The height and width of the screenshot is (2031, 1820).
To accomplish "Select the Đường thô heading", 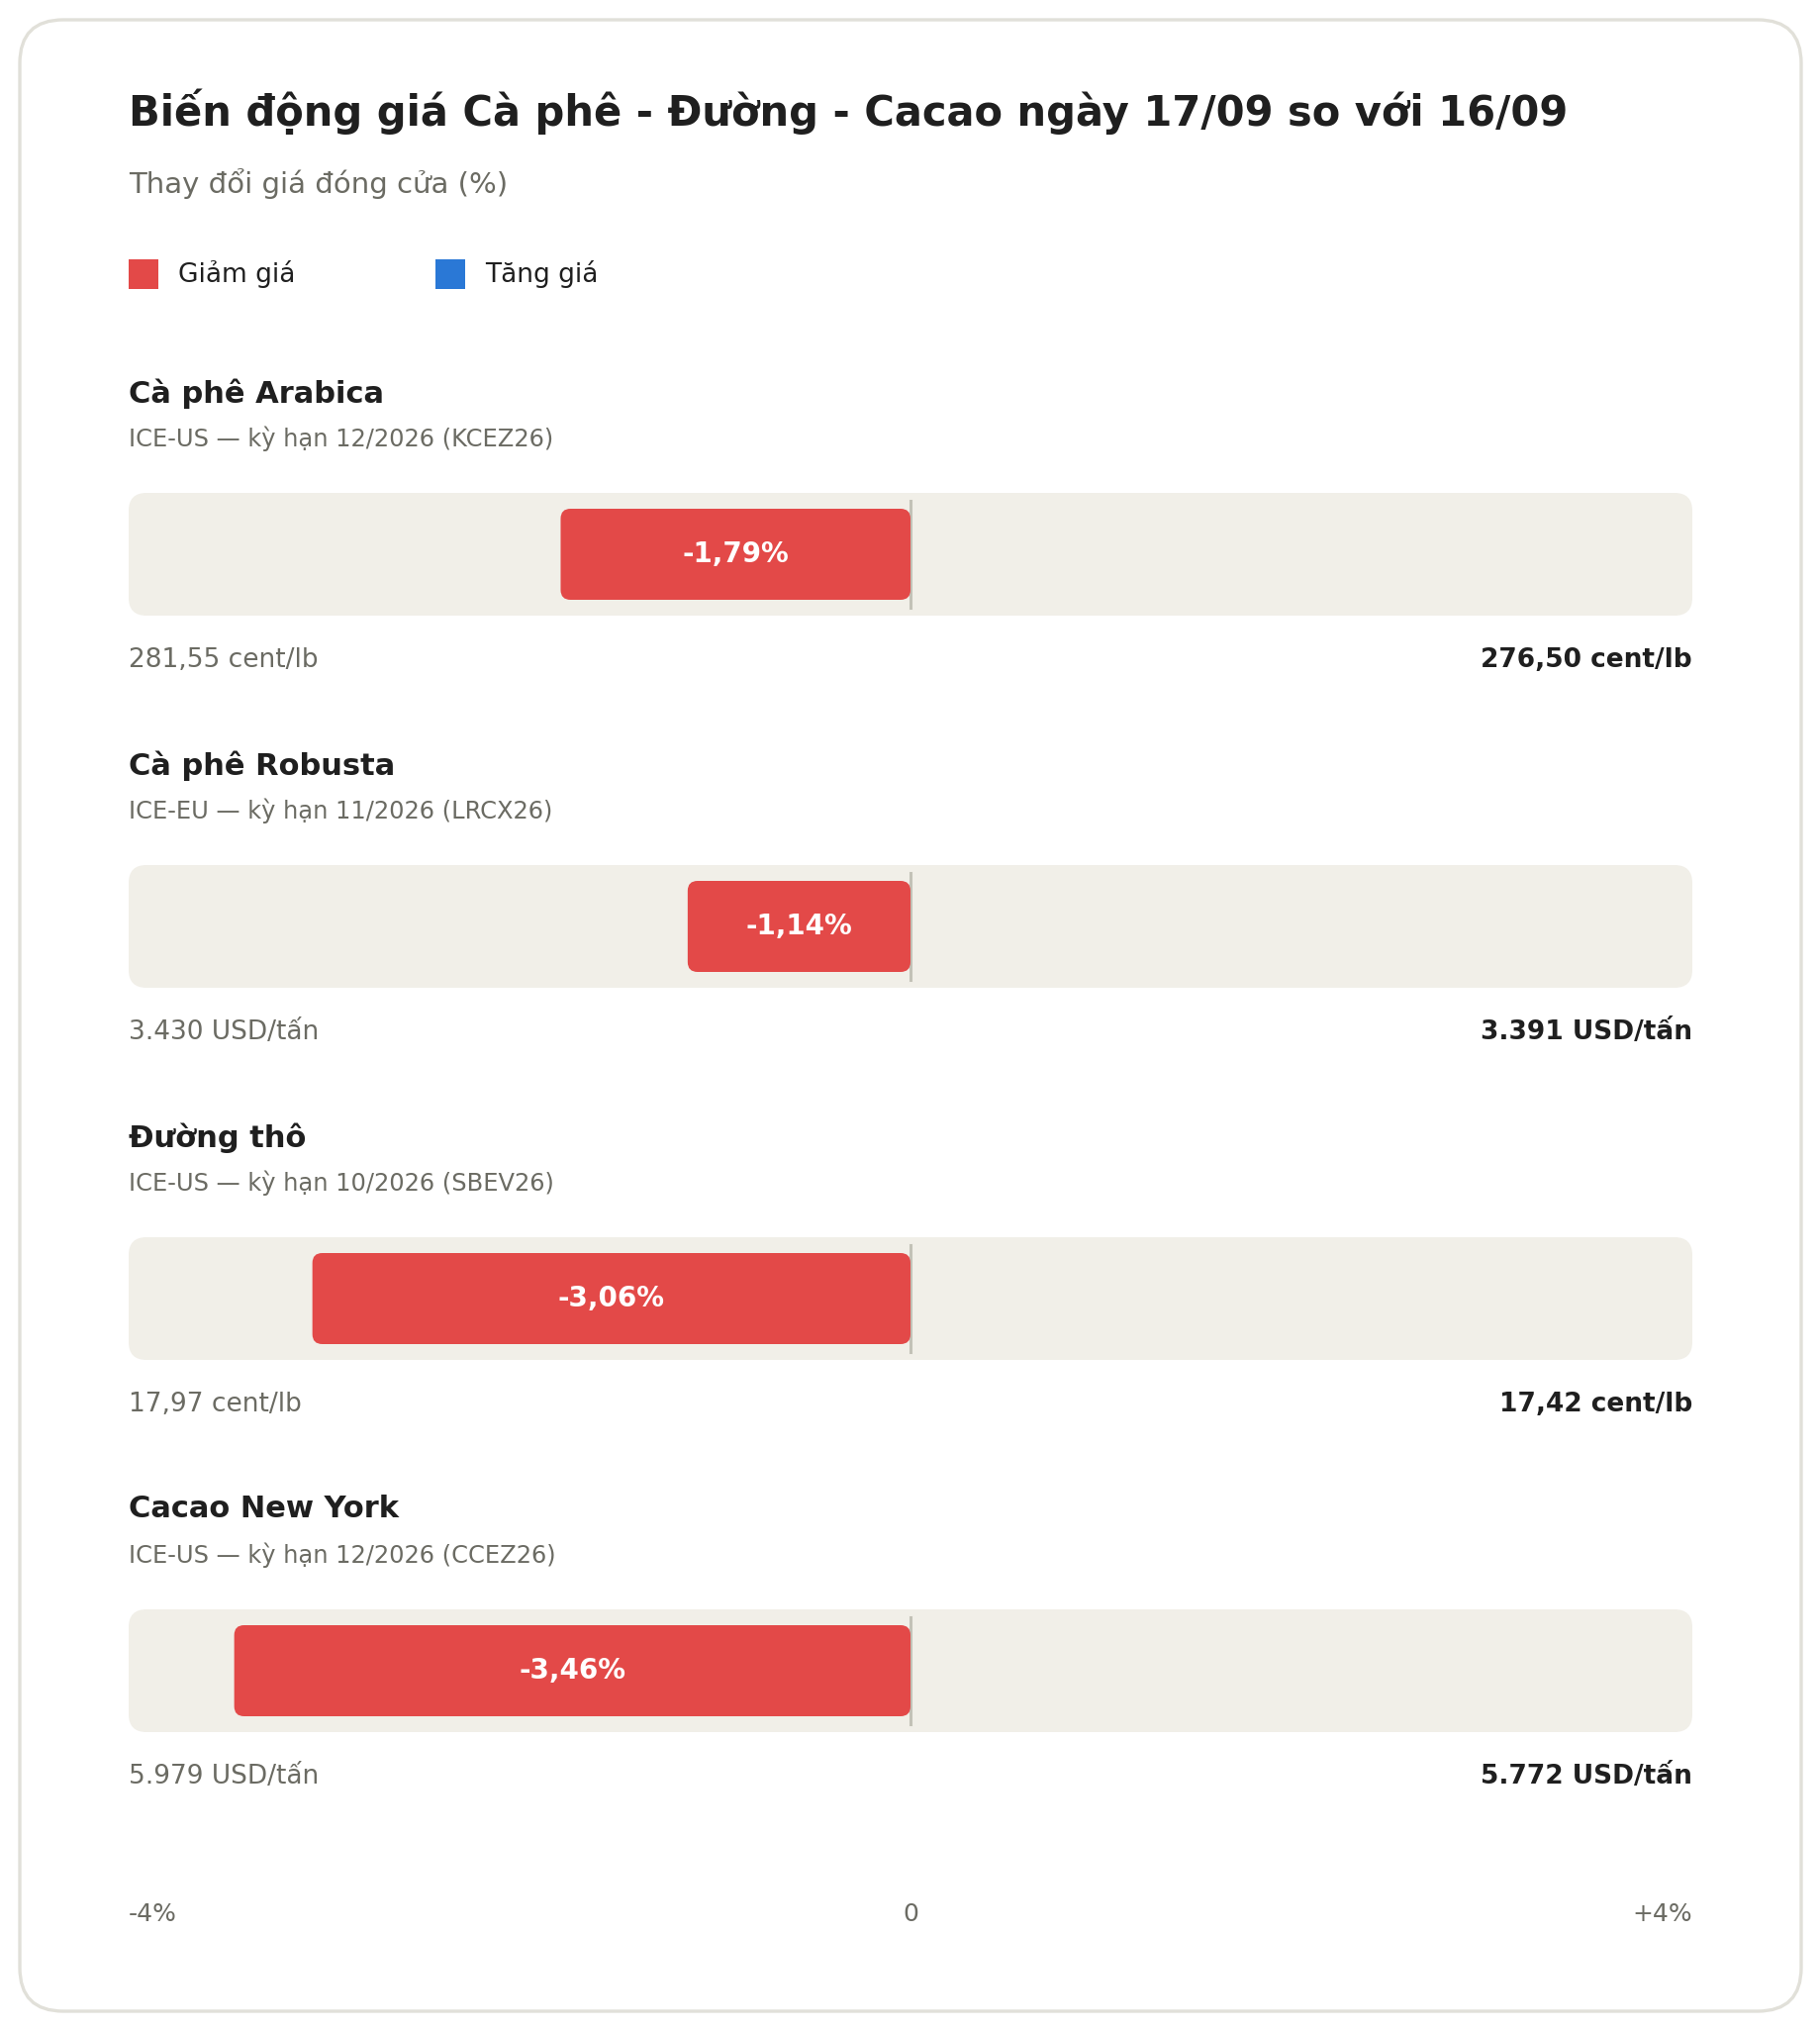I will [x=217, y=1137].
